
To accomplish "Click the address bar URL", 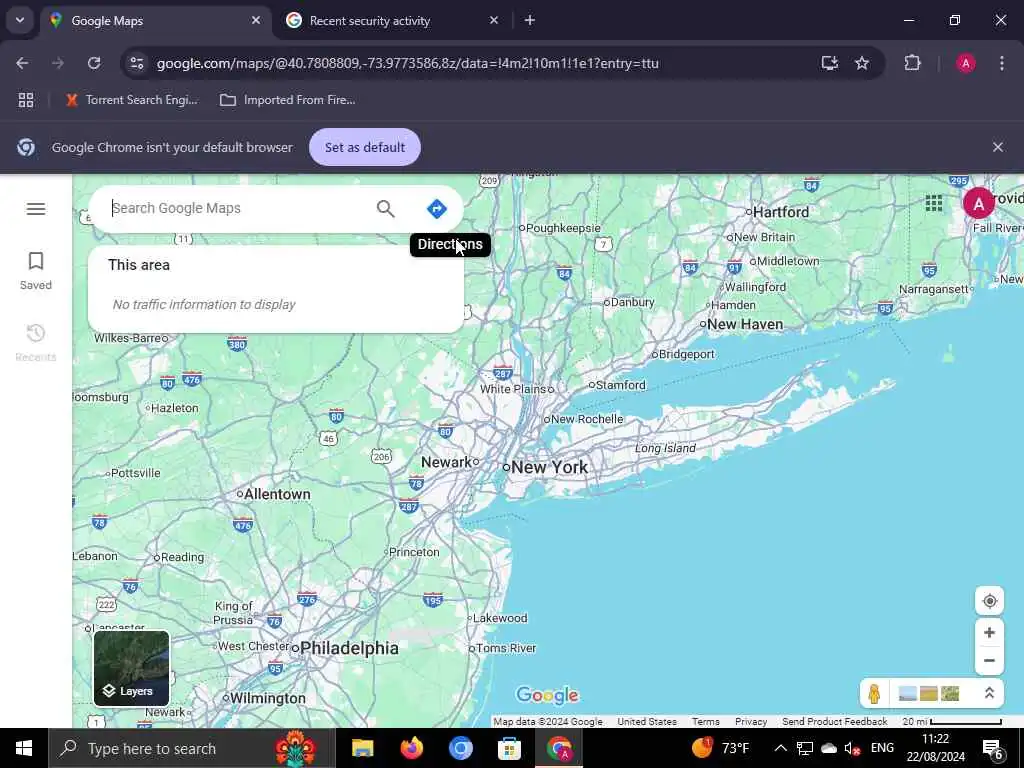I will point(408,63).
